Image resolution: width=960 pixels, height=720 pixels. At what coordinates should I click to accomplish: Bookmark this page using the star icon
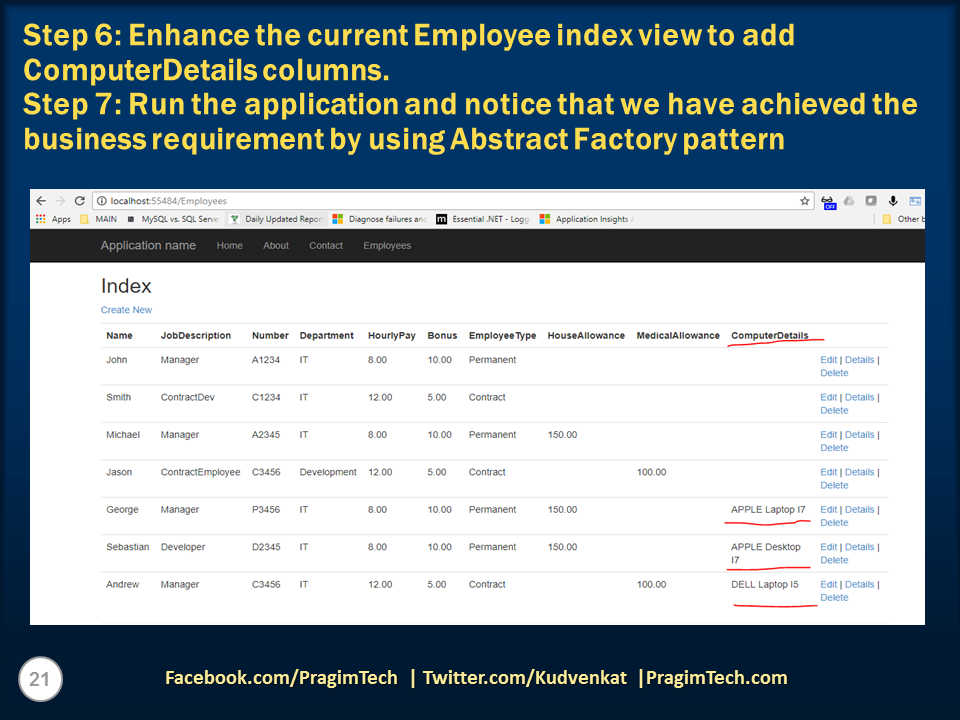coord(805,199)
